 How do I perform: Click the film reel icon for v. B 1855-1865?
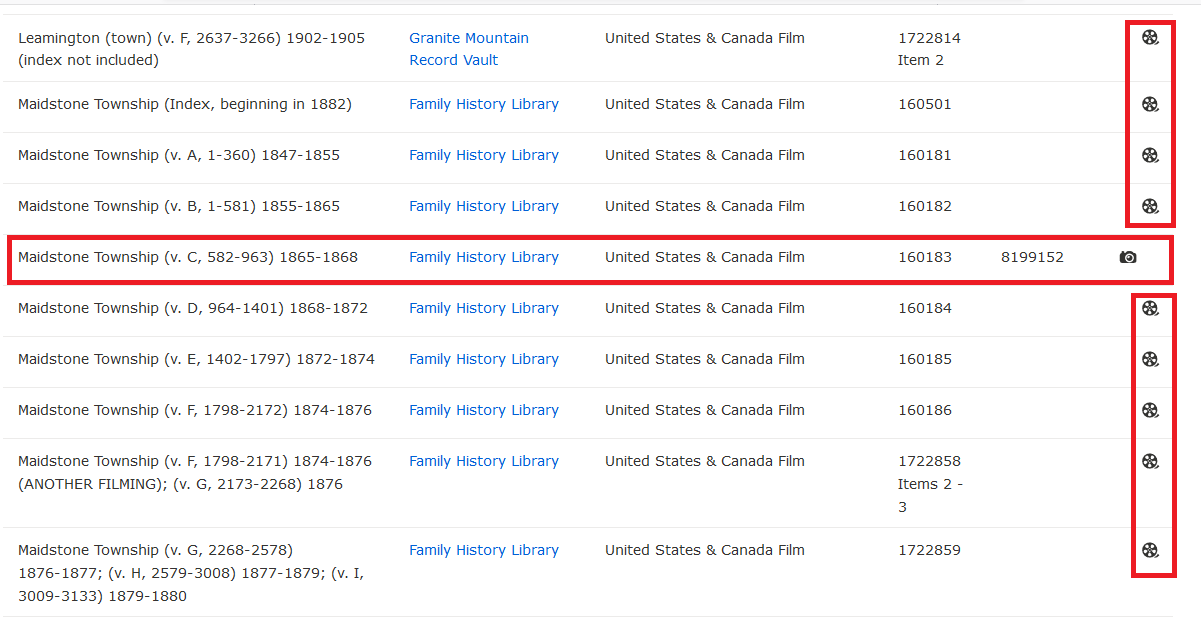click(1151, 206)
